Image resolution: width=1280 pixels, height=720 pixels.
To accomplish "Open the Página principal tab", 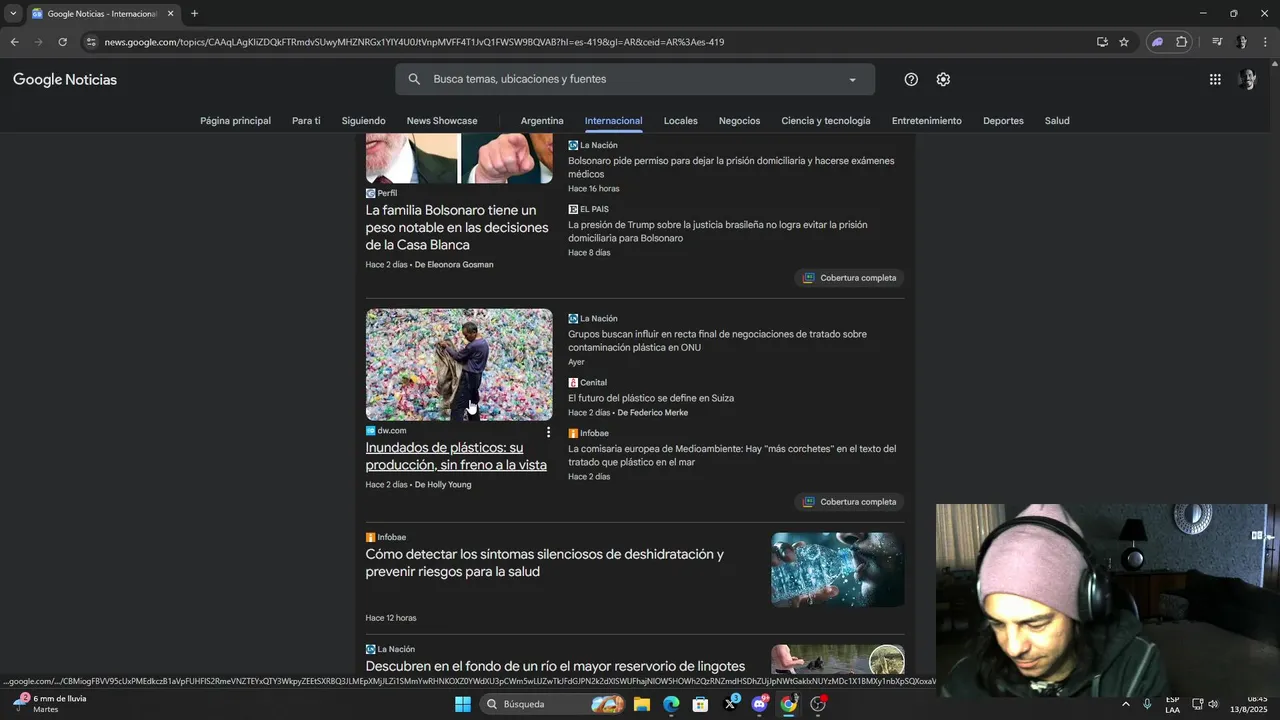I will click(x=235, y=121).
